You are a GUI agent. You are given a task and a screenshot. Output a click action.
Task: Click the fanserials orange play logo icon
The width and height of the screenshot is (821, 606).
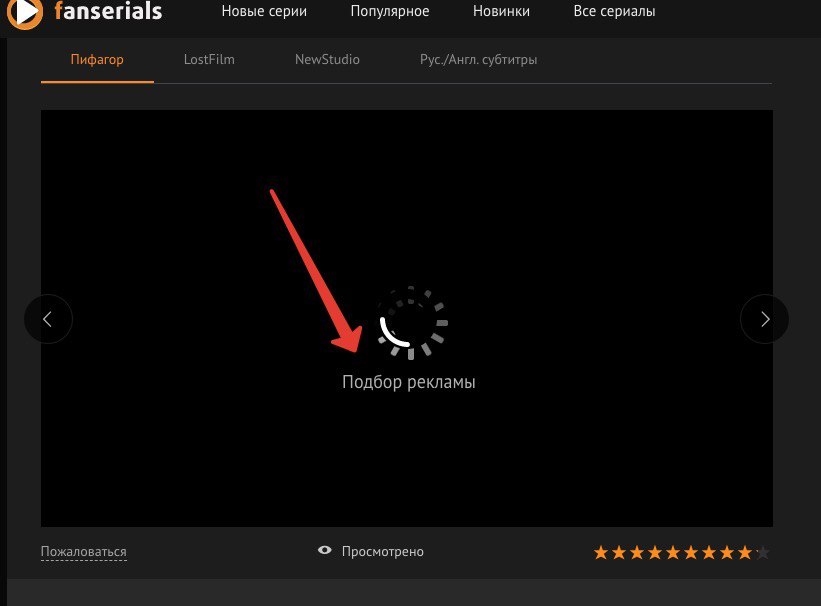pos(24,13)
